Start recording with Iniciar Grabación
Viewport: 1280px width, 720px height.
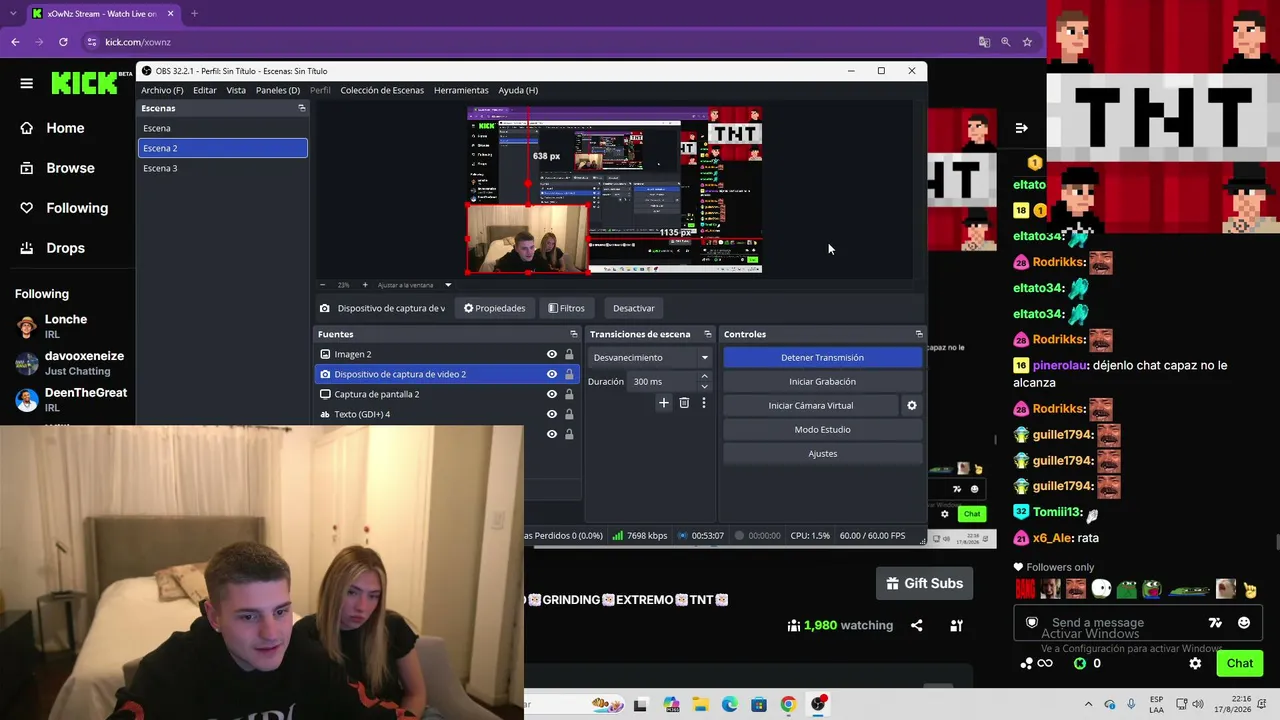[822, 381]
